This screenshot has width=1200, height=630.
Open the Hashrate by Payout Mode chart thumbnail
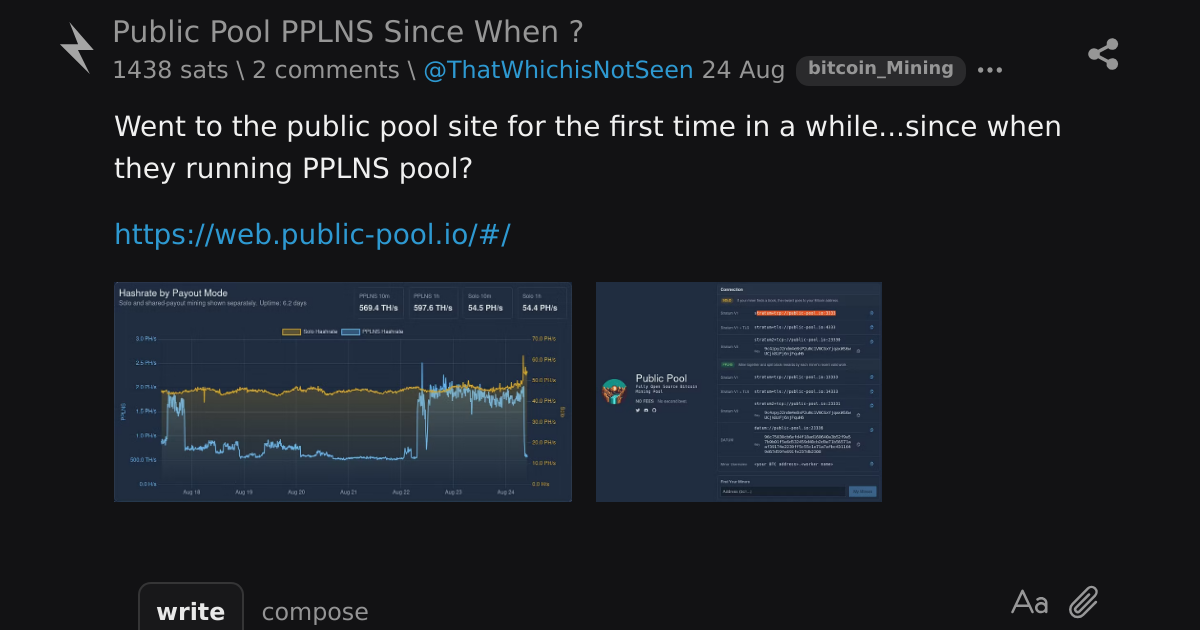coord(343,392)
